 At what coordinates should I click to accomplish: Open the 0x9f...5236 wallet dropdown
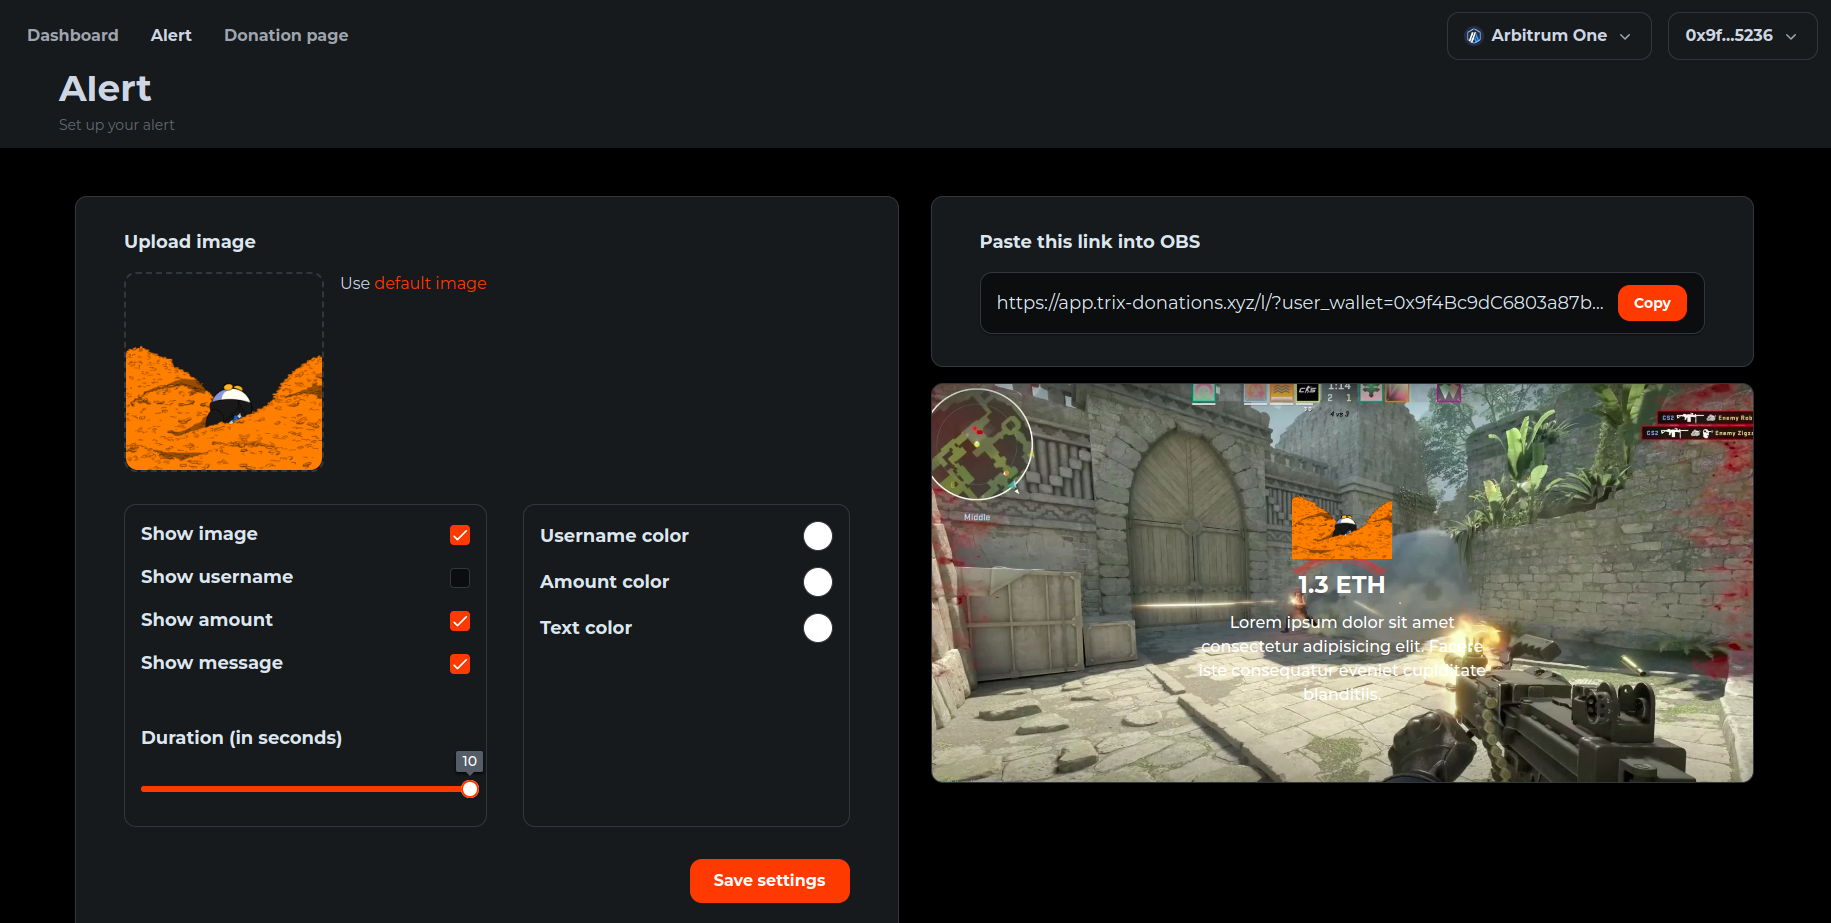point(1741,36)
